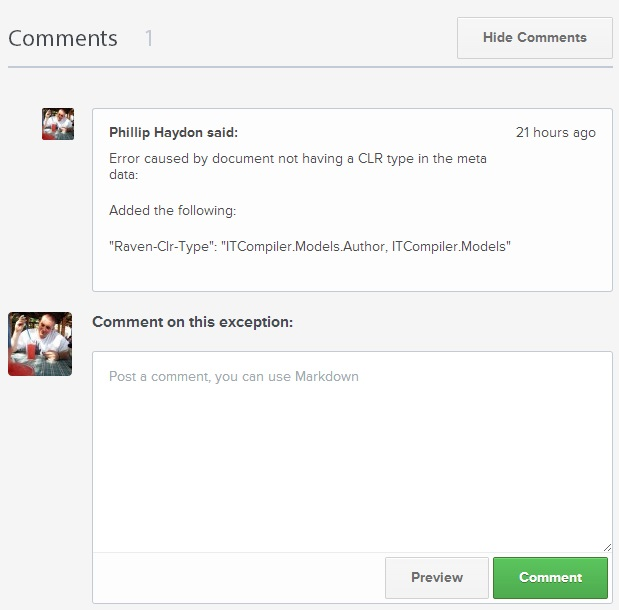This screenshot has height=610, width=619.
Task: Click the '21 hours ago' timestamp
Action: pyautogui.click(x=555, y=133)
